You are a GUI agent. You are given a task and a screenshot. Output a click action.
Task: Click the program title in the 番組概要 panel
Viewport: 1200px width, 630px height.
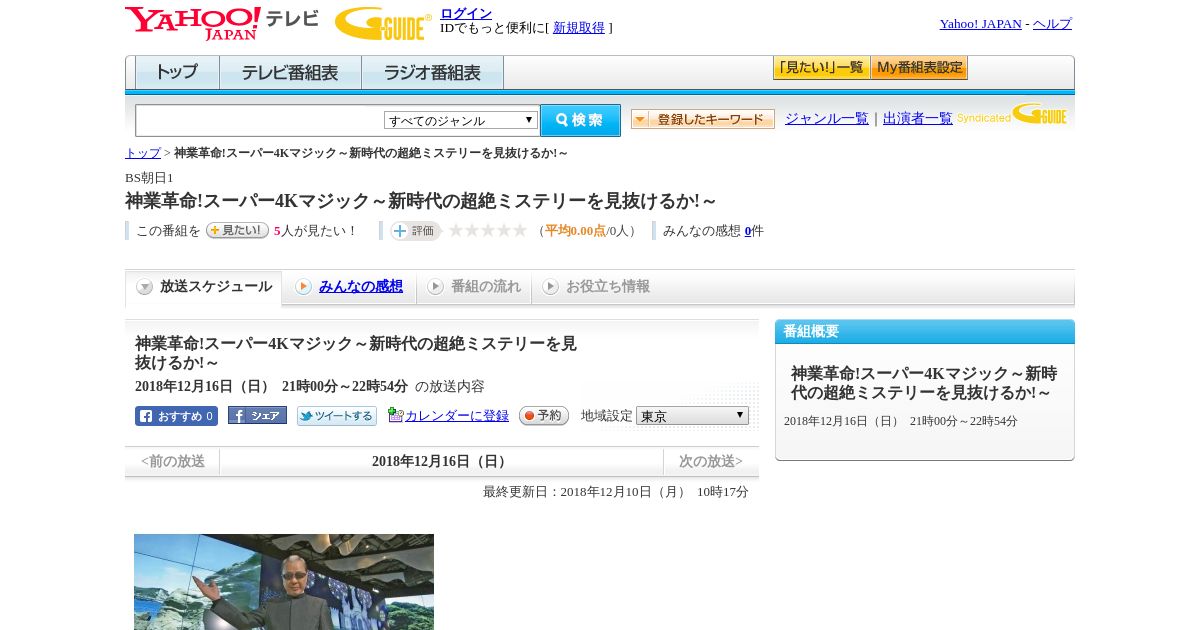click(x=924, y=383)
